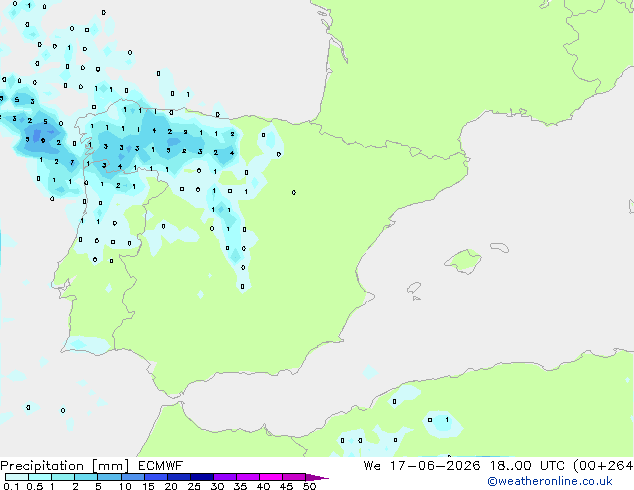The width and height of the screenshot is (634, 490).
Task: Click the legend label '45'
Action: (286, 486)
